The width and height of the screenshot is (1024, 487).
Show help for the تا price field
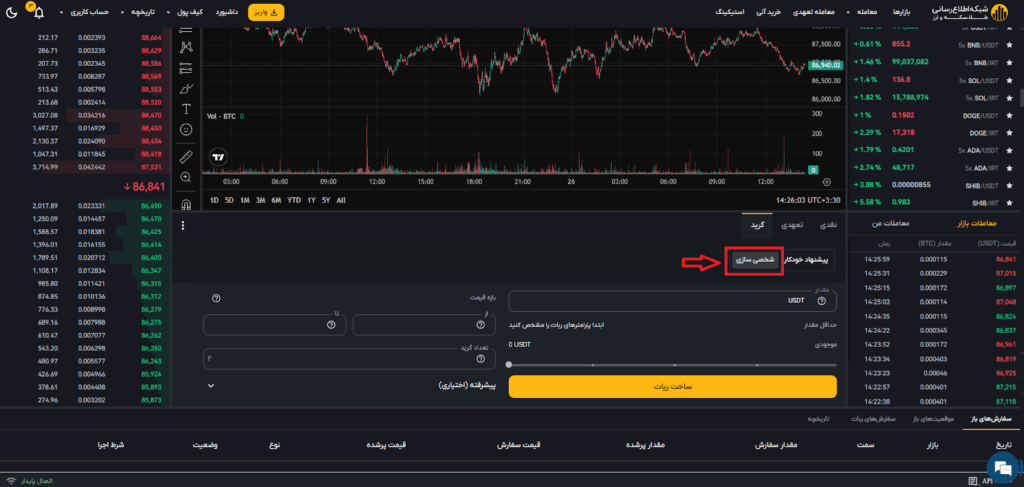[x=331, y=324]
